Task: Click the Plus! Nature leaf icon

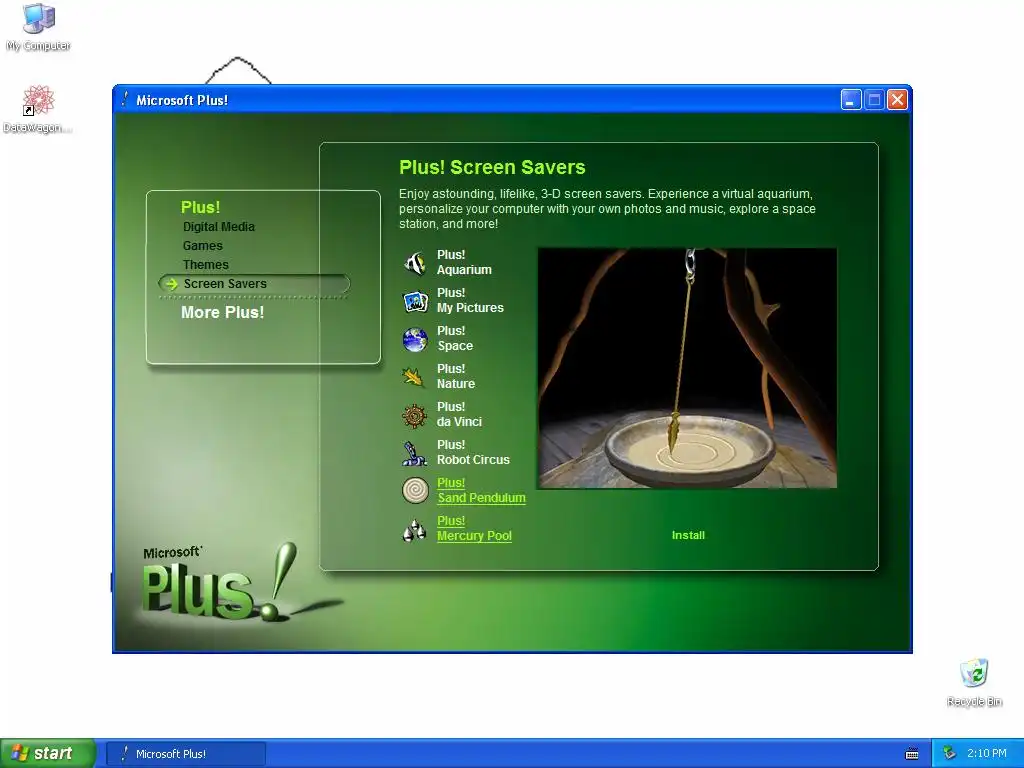Action: [414, 377]
